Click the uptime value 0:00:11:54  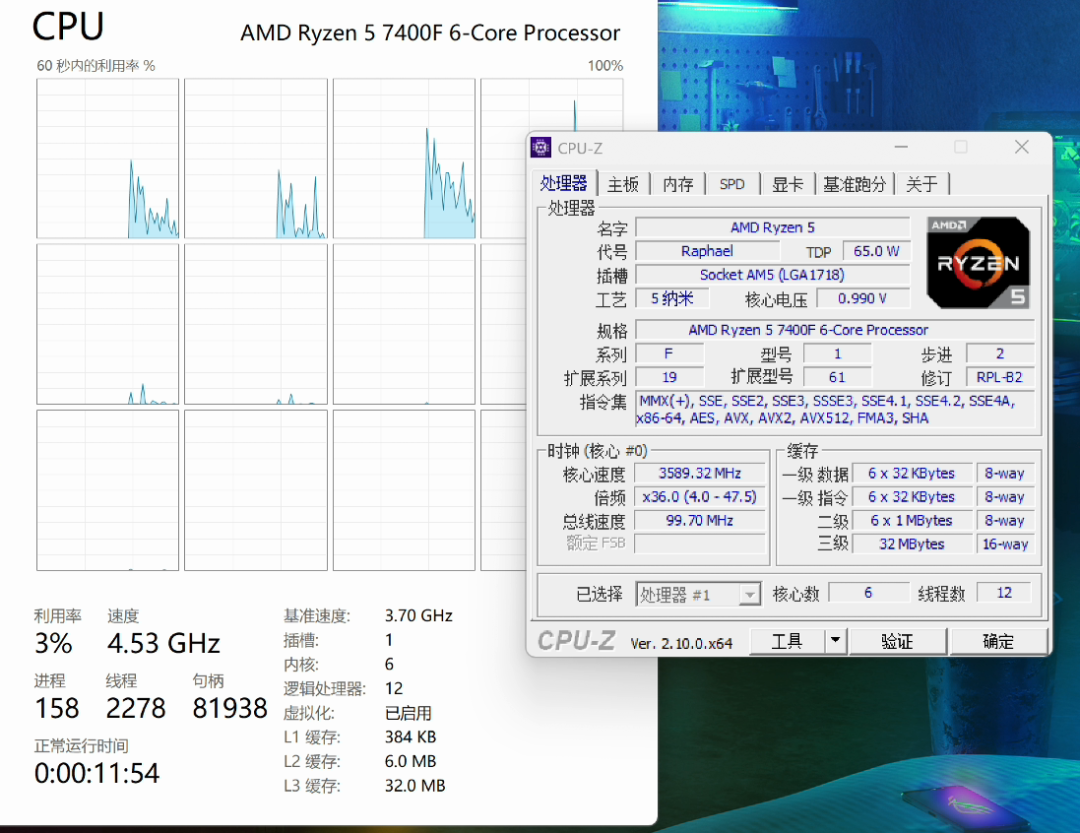pyautogui.click(x=97, y=773)
